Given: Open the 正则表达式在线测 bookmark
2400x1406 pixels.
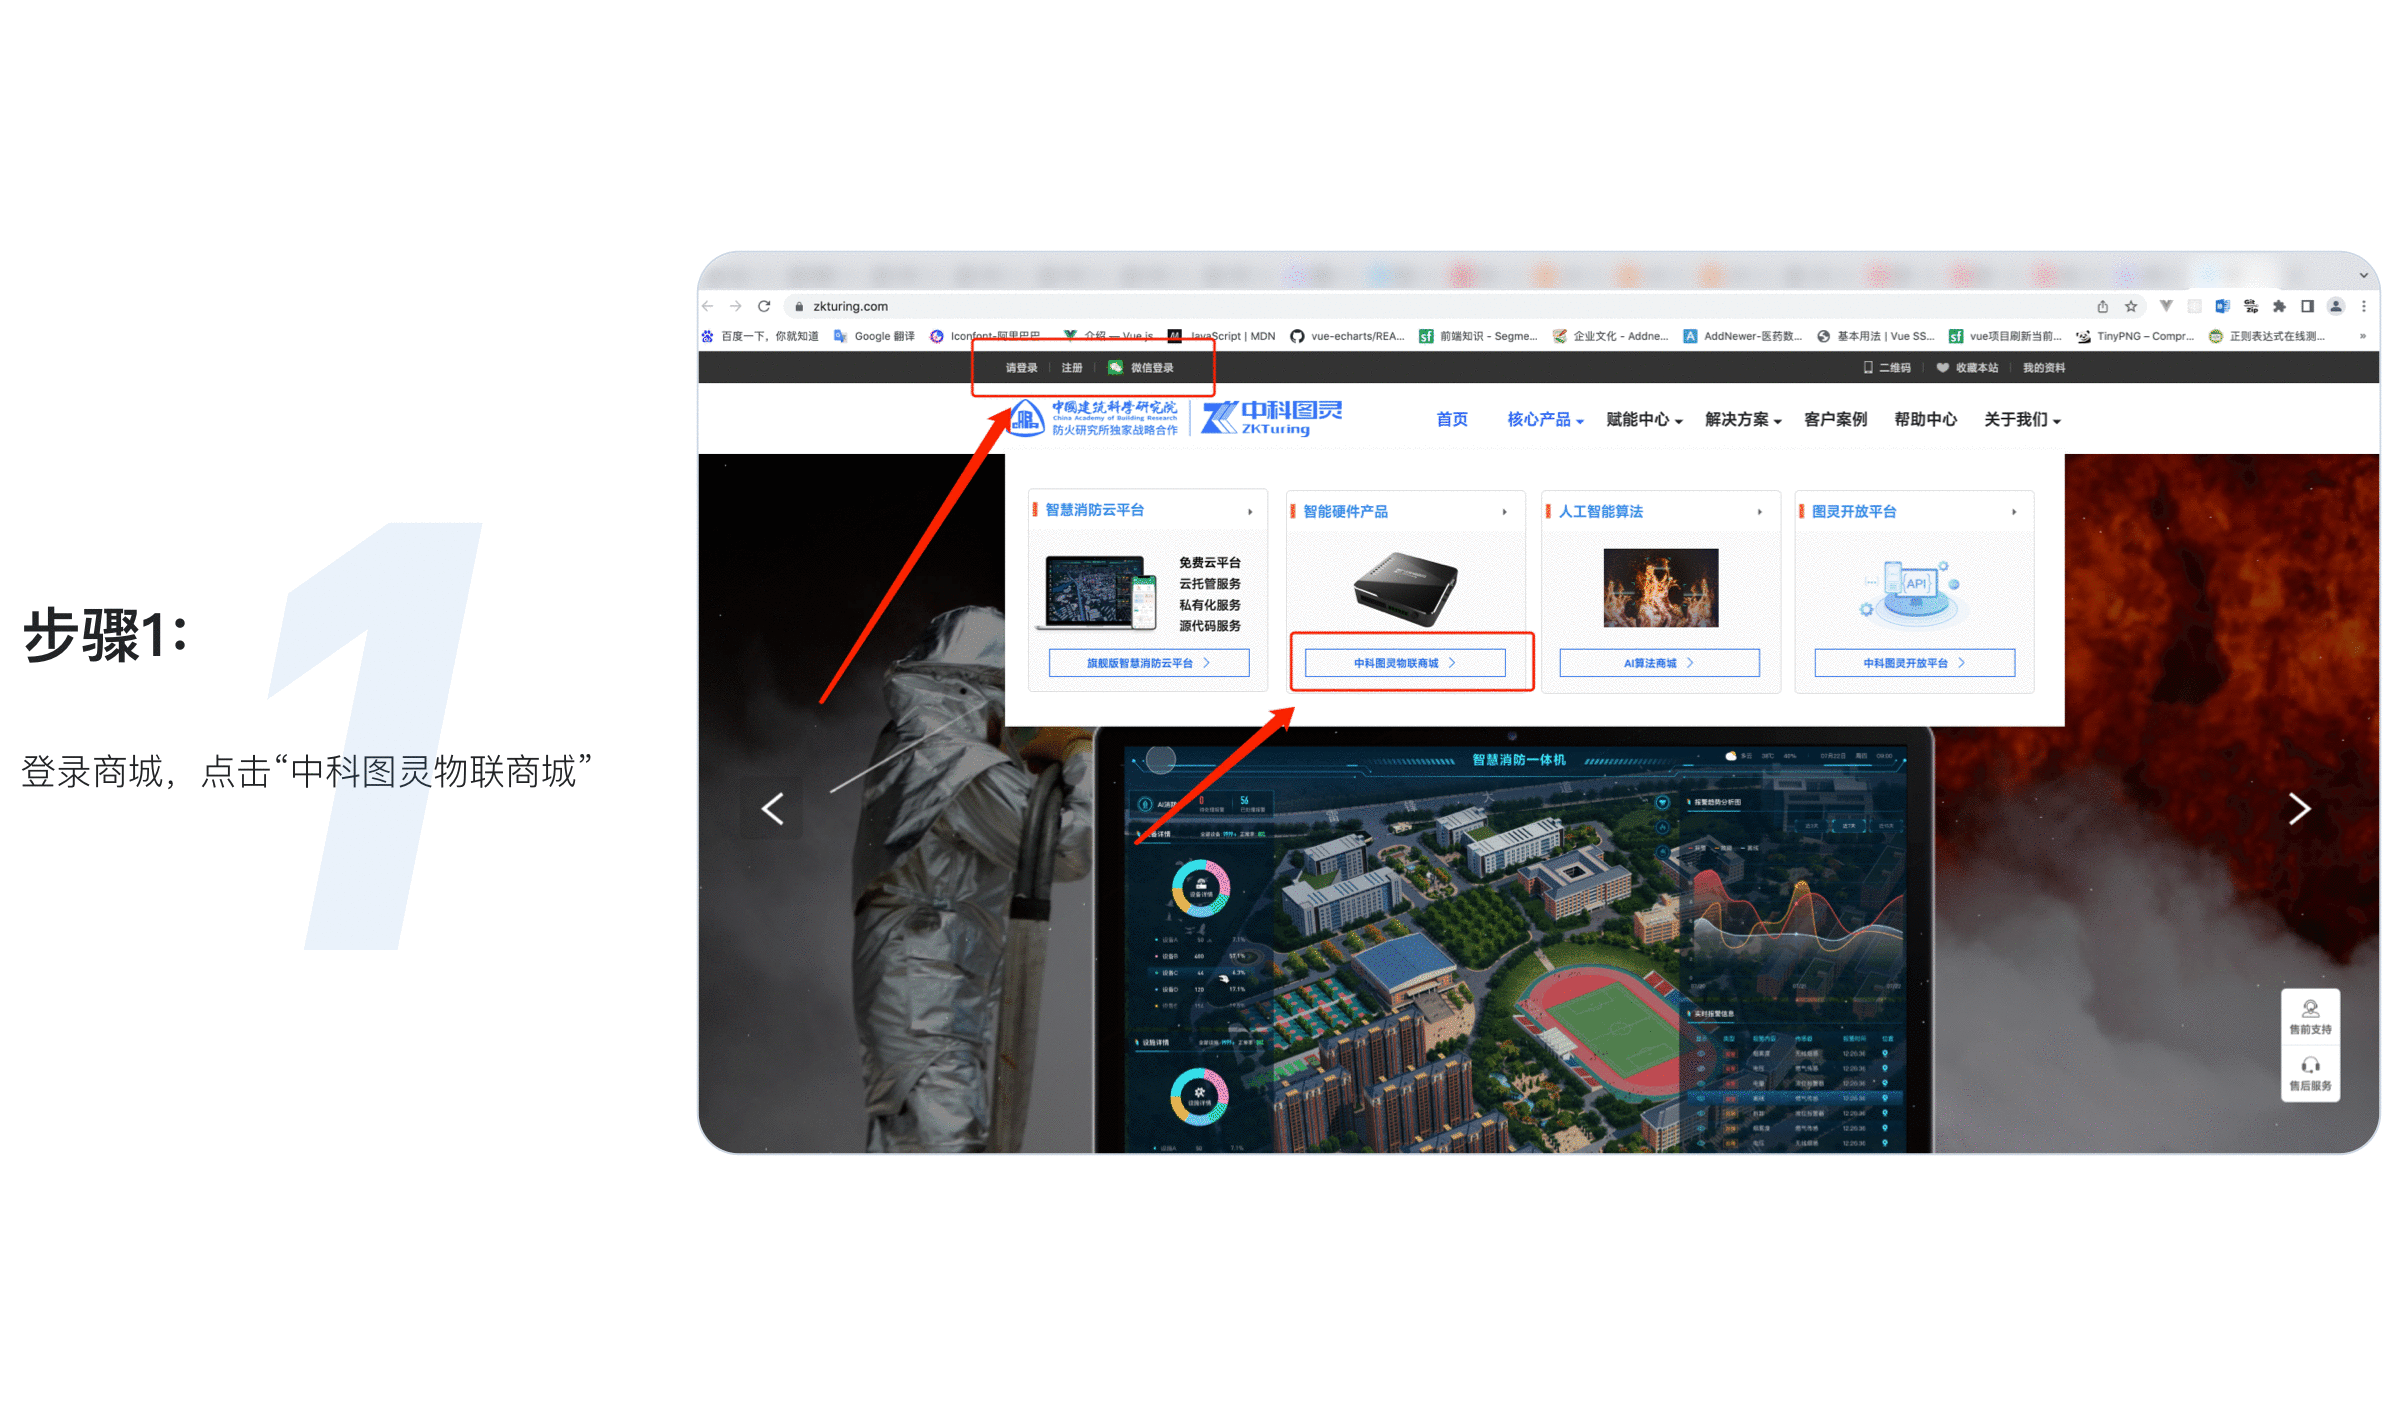Looking at the screenshot, I should (x=2267, y=336).
